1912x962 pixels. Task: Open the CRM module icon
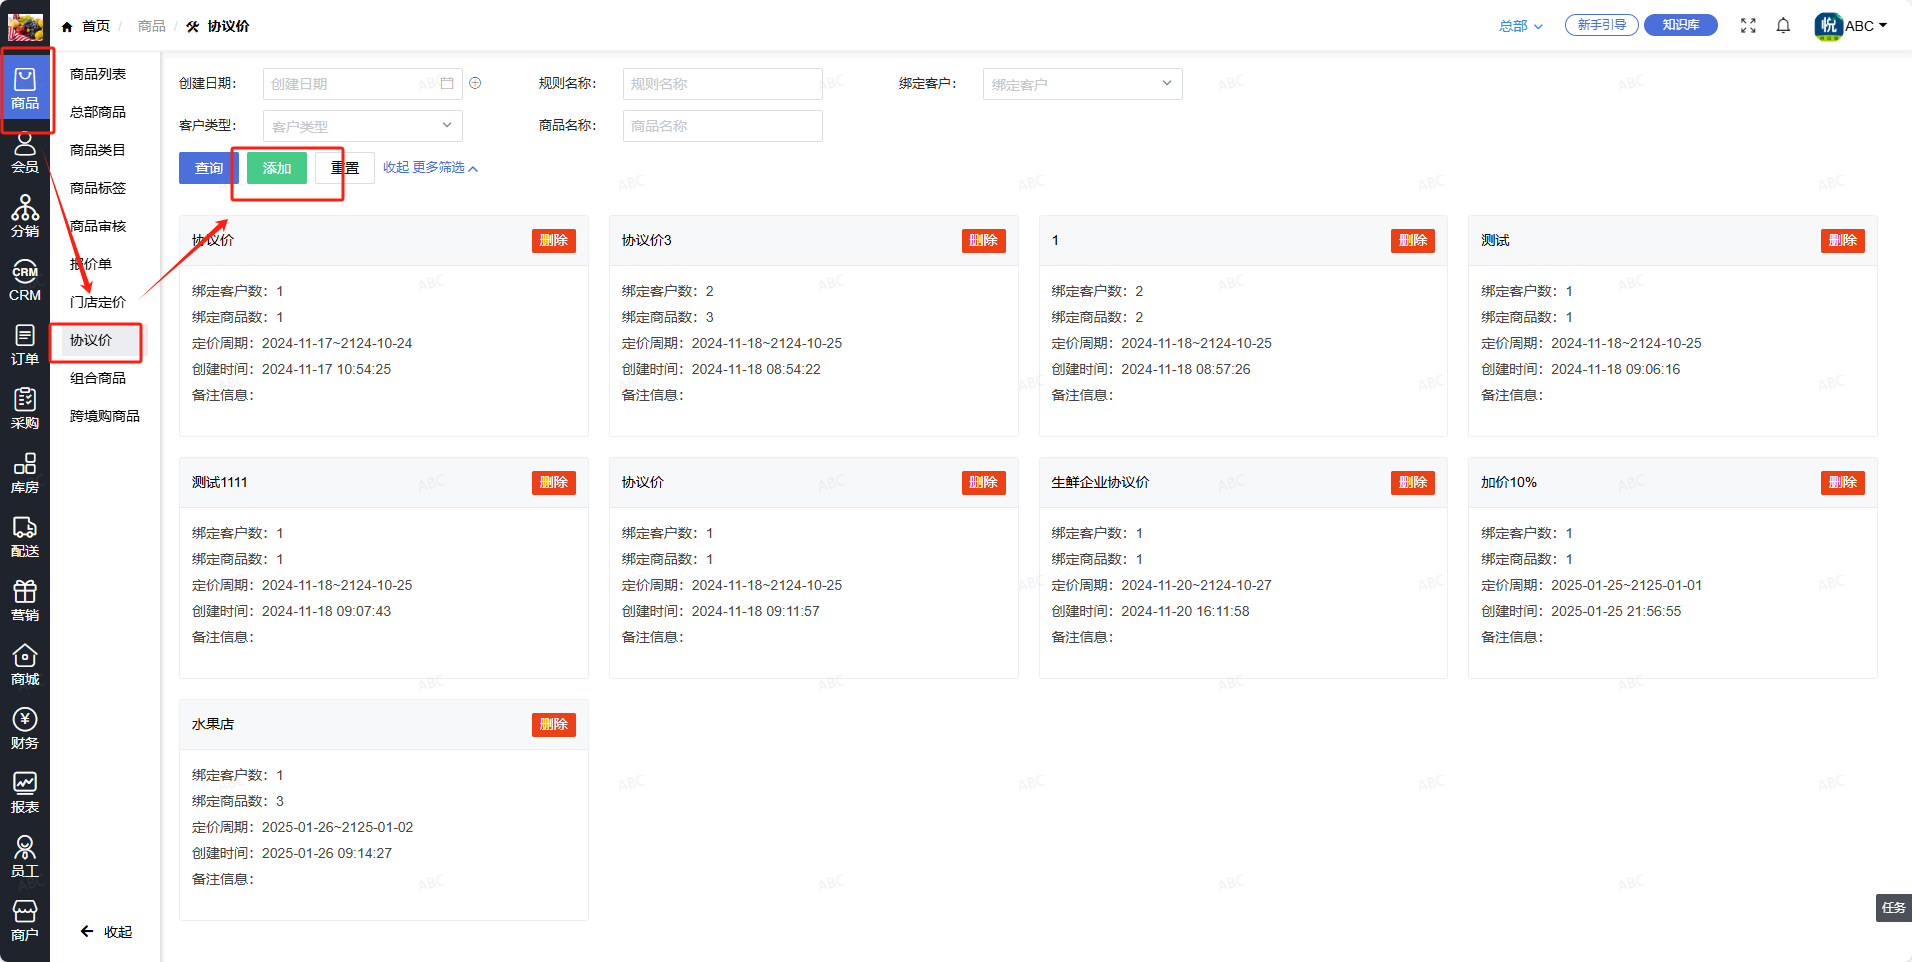click(x=25, y=281)
